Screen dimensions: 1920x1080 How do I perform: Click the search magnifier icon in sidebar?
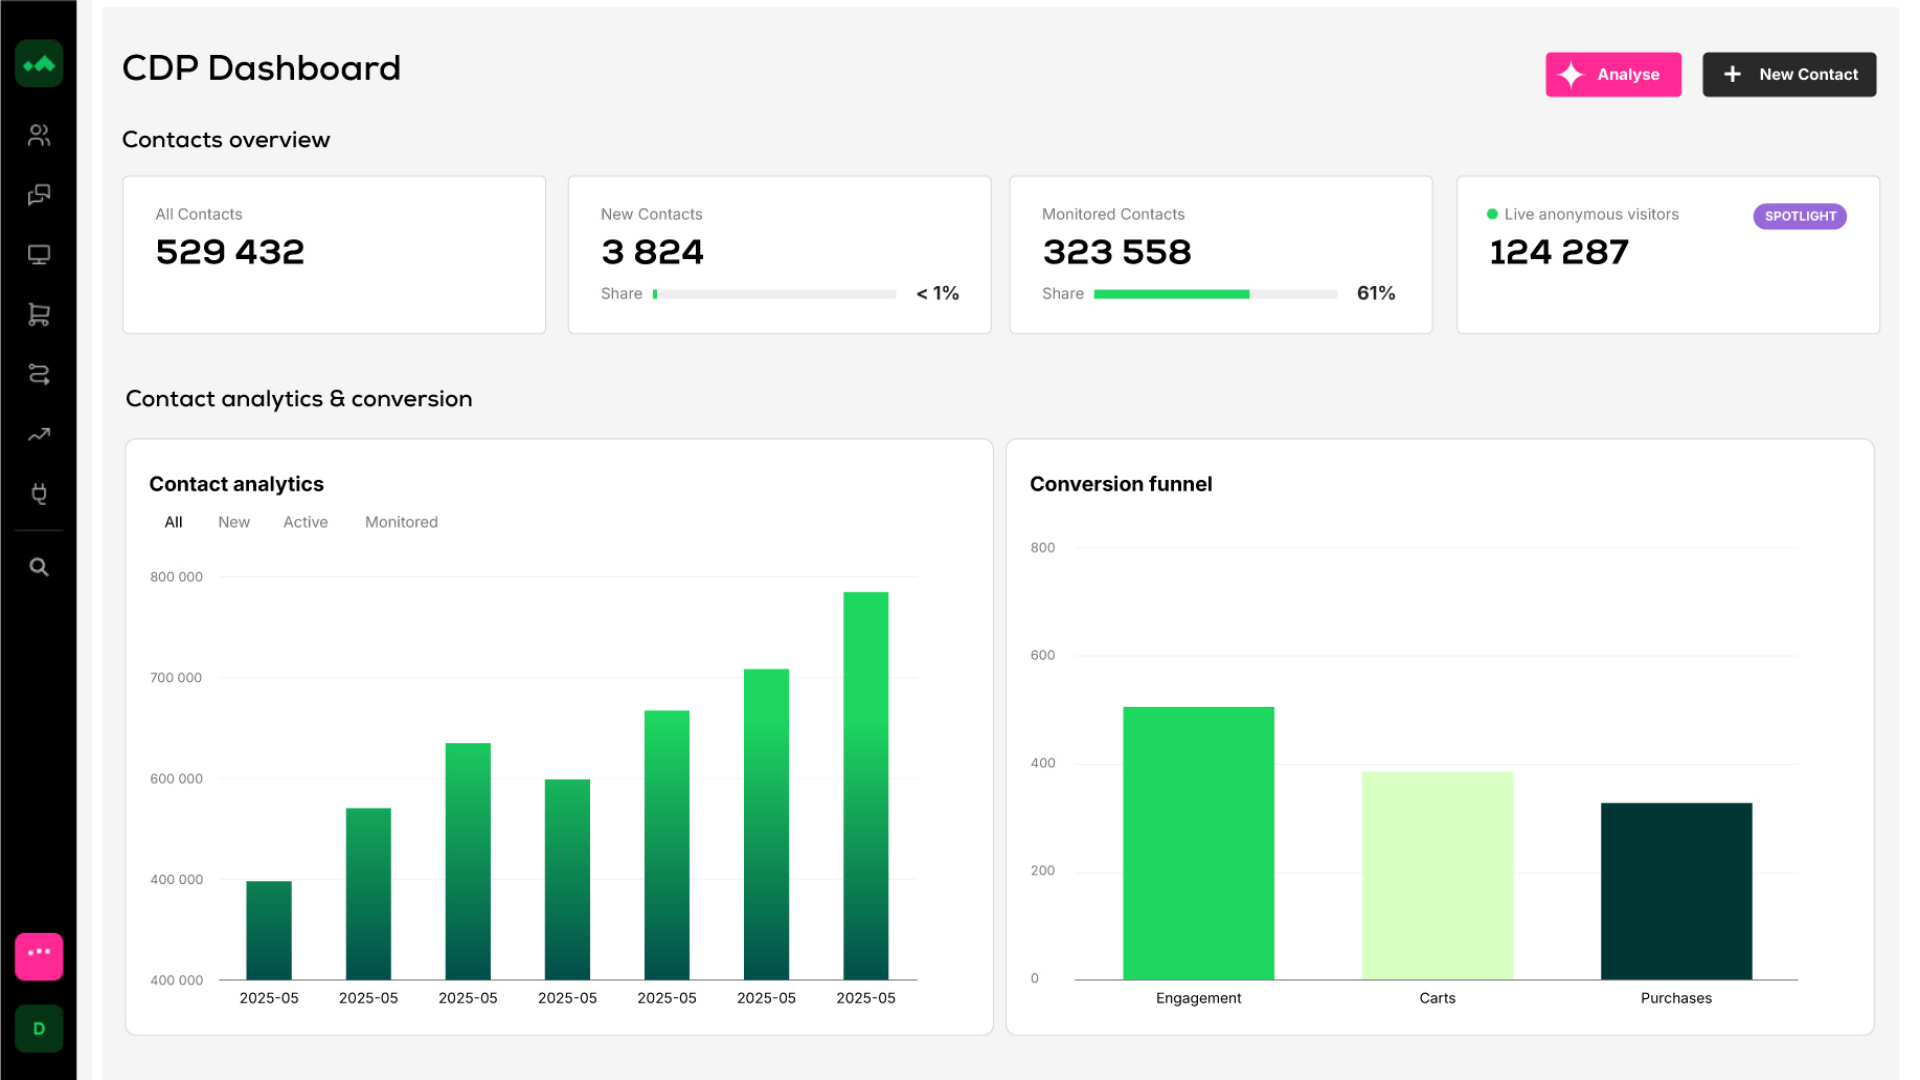click(x=39, y=567)
